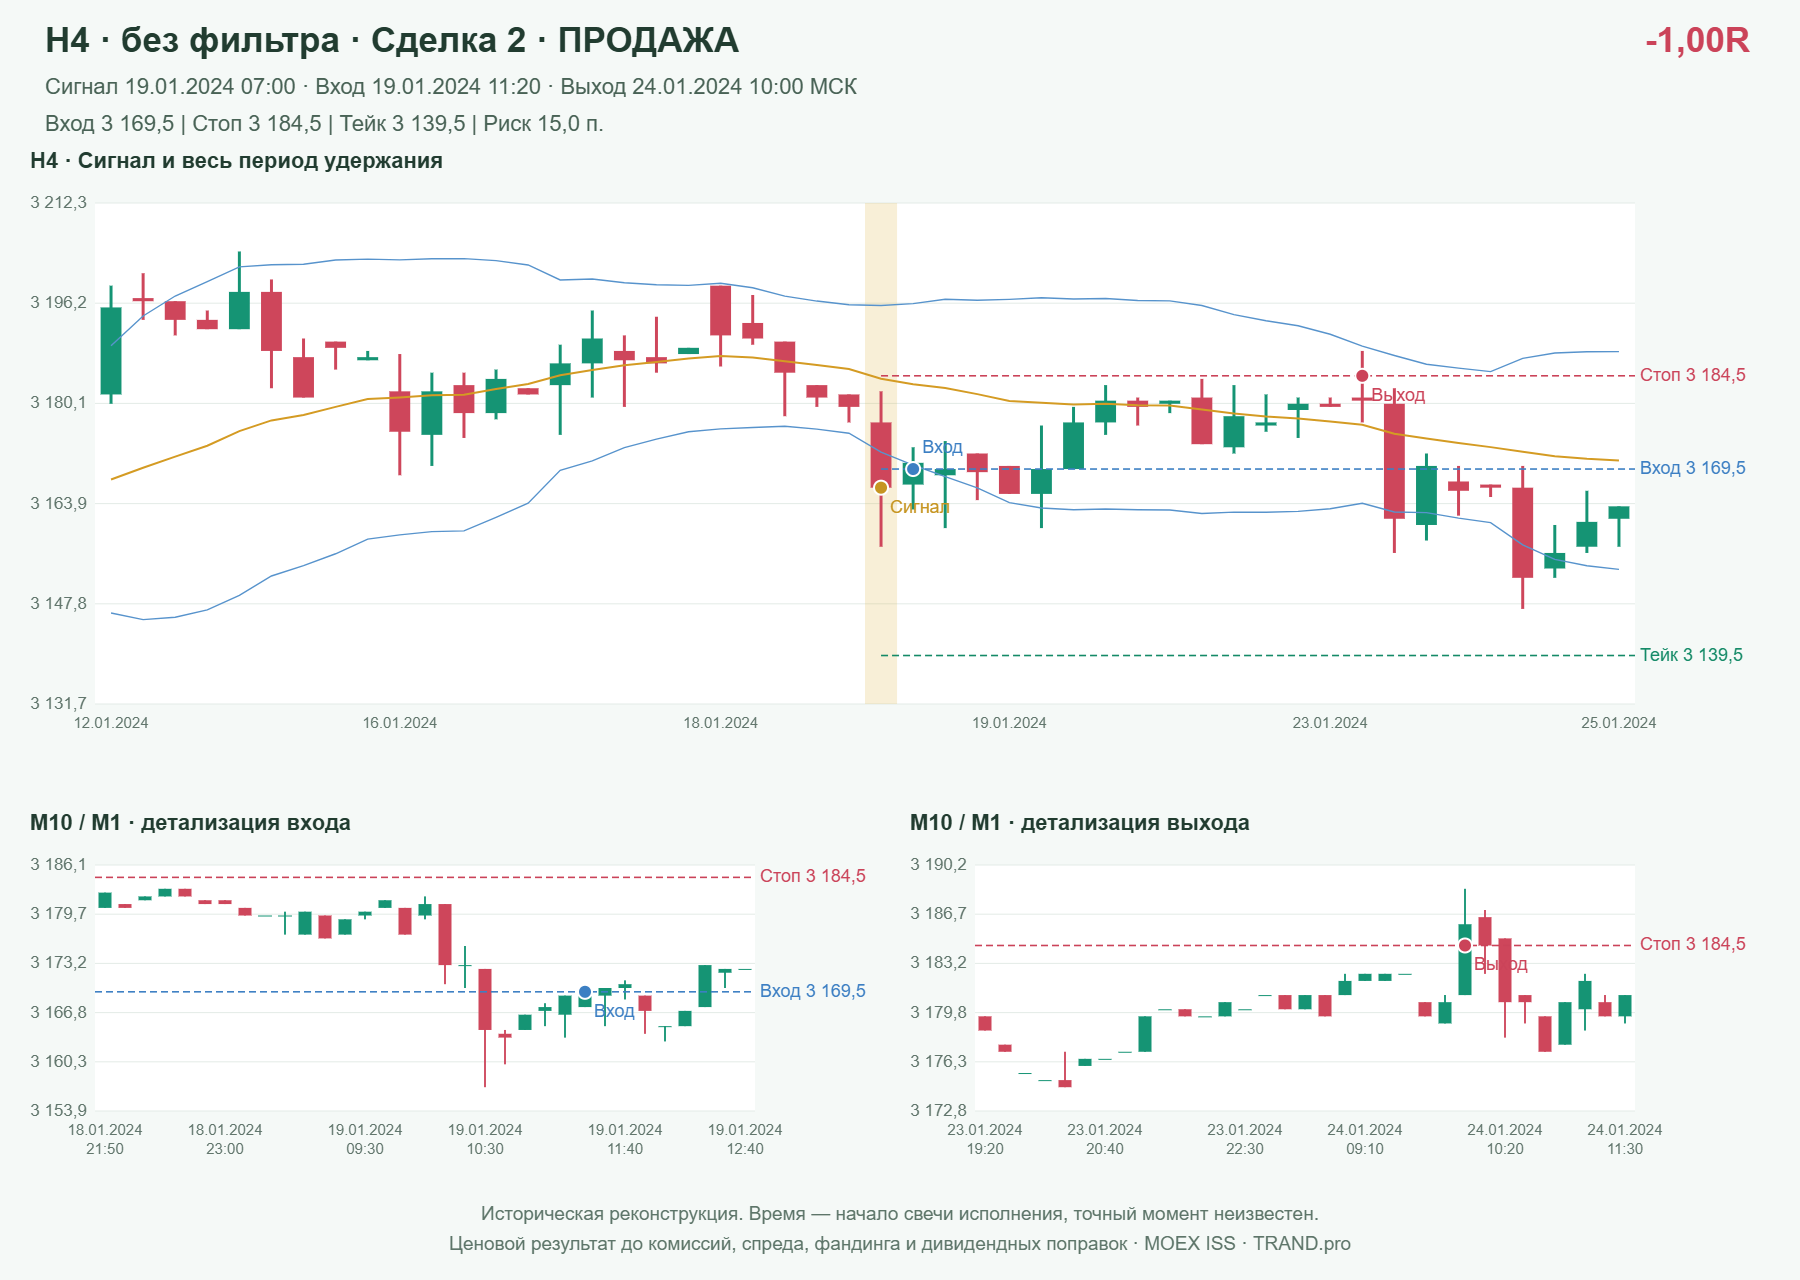Image resolution: width=1800 pixels, height=1280 pixels.
Task: Click the 'Историческая реконструкция' footer note
Action: pyautogui.click(x=900, y=1214)
